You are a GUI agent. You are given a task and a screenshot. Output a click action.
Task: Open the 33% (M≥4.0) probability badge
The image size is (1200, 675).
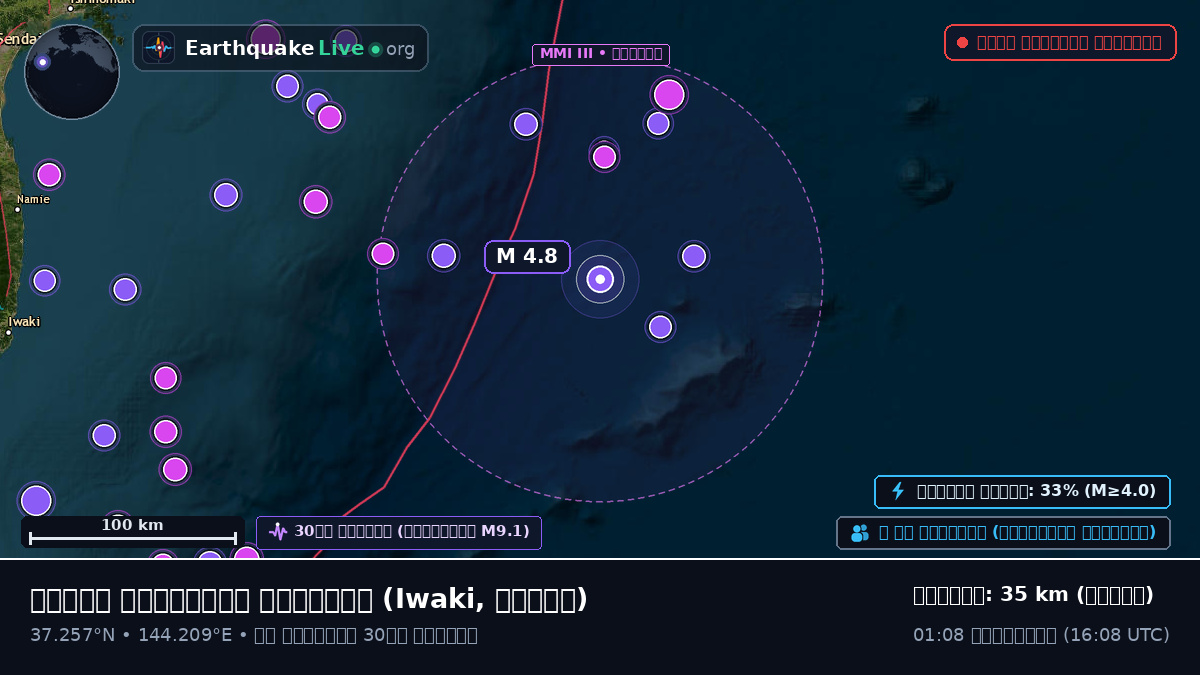[1022, 492]
